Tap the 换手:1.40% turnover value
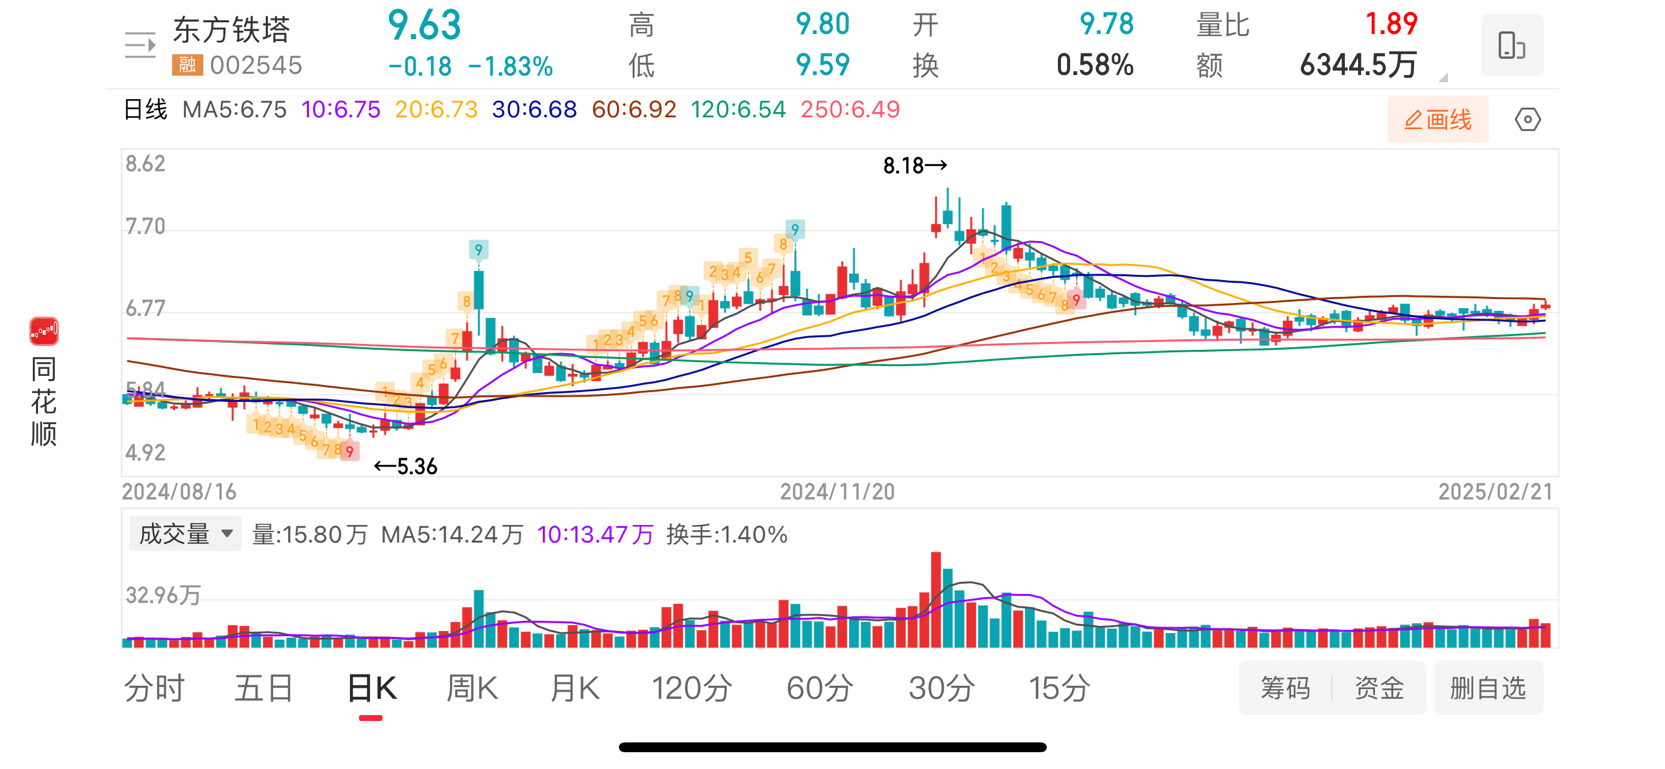Image resolution: width=1665 pixels, height=769 pixels. [x=727, y=535]
